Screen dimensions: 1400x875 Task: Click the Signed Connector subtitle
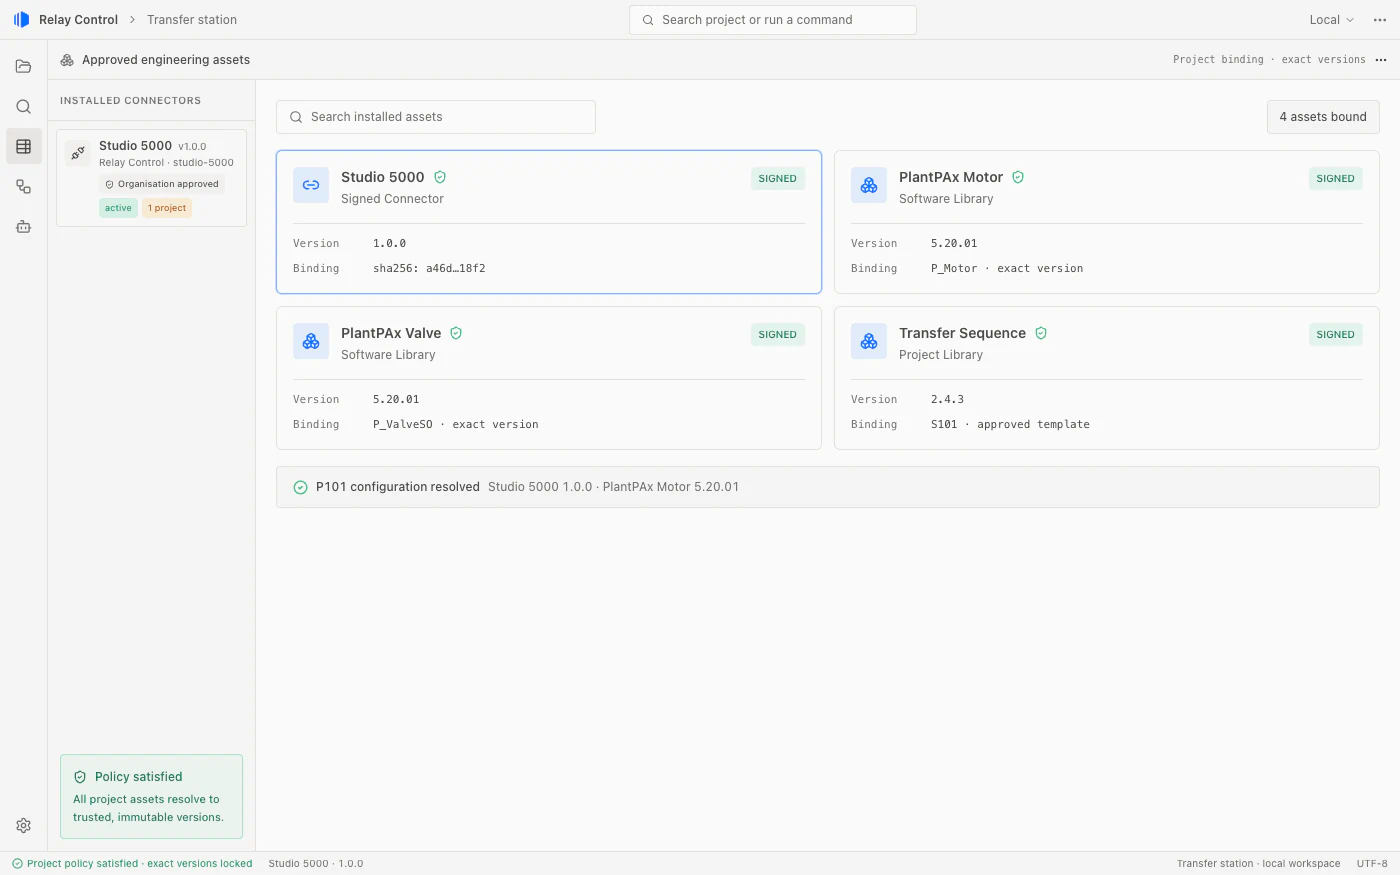click(392, 199)
